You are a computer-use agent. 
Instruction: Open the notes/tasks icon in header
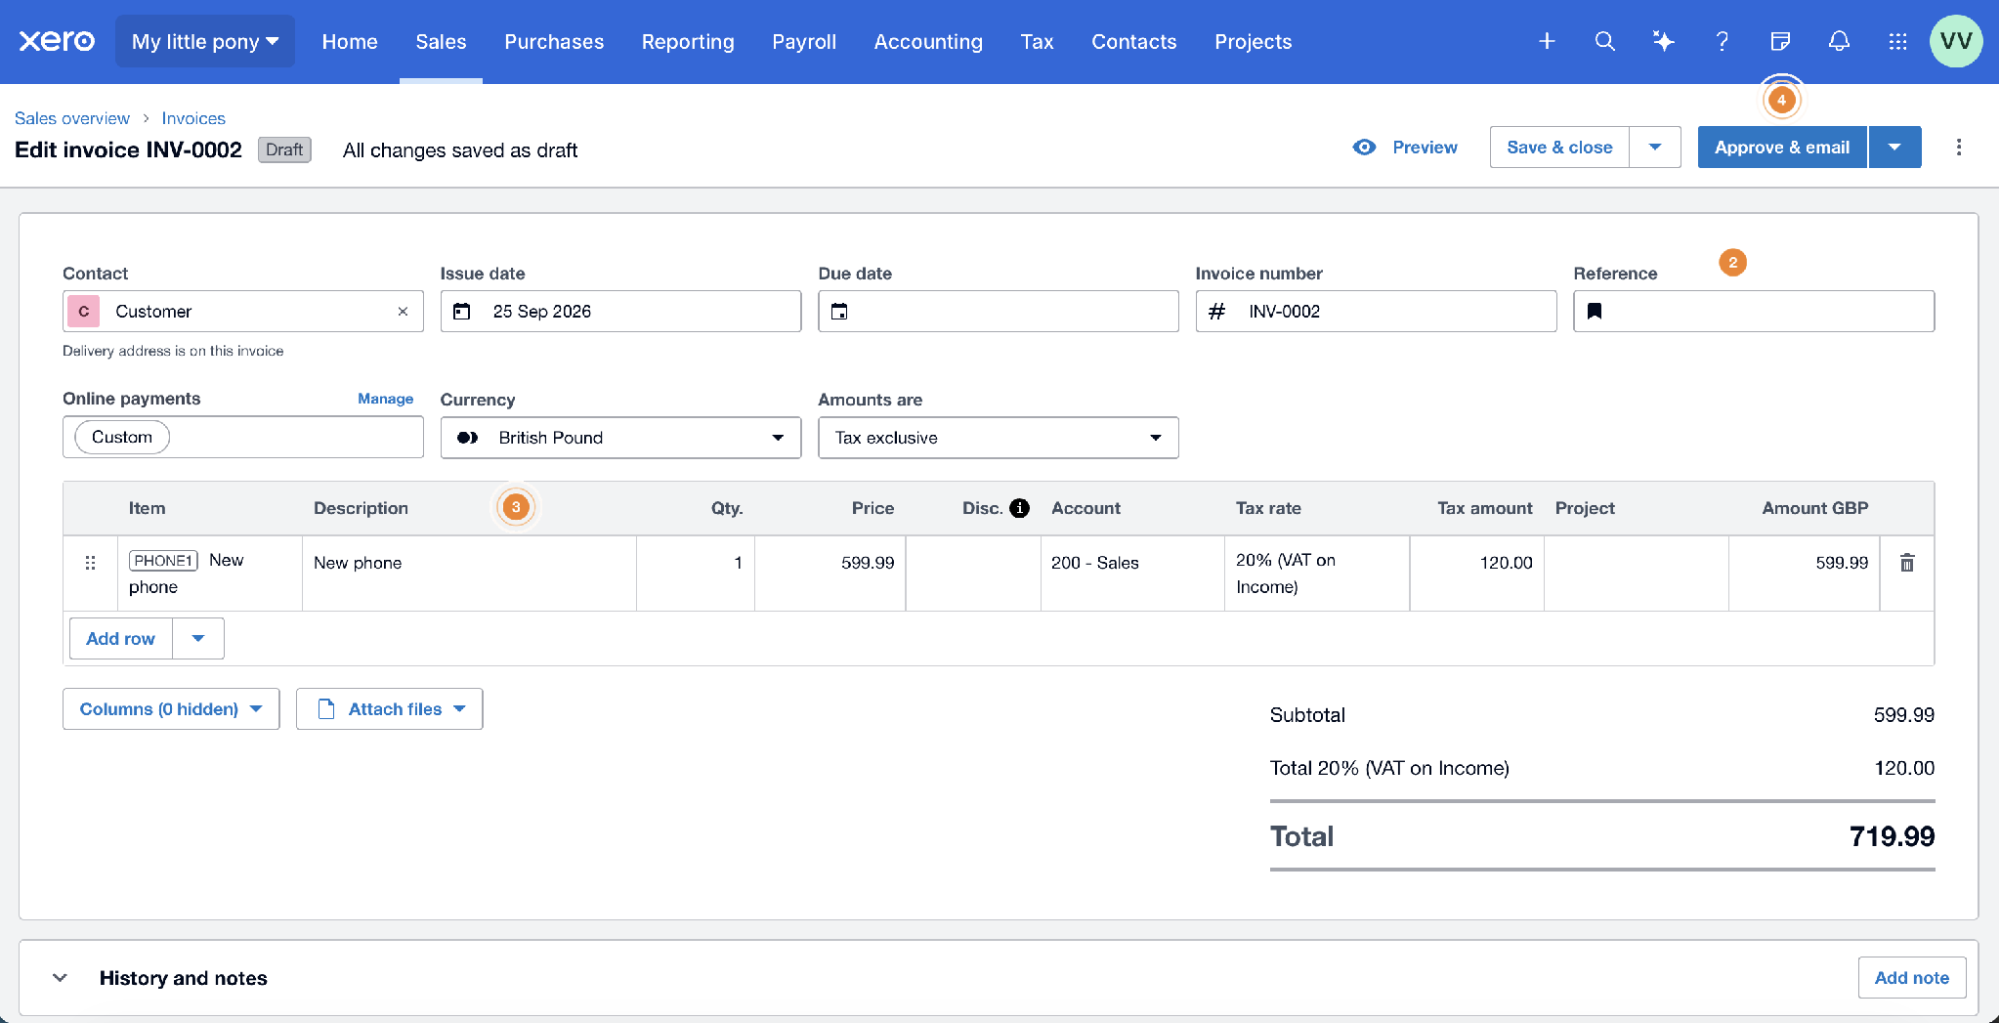click(x=1780, y=41)
